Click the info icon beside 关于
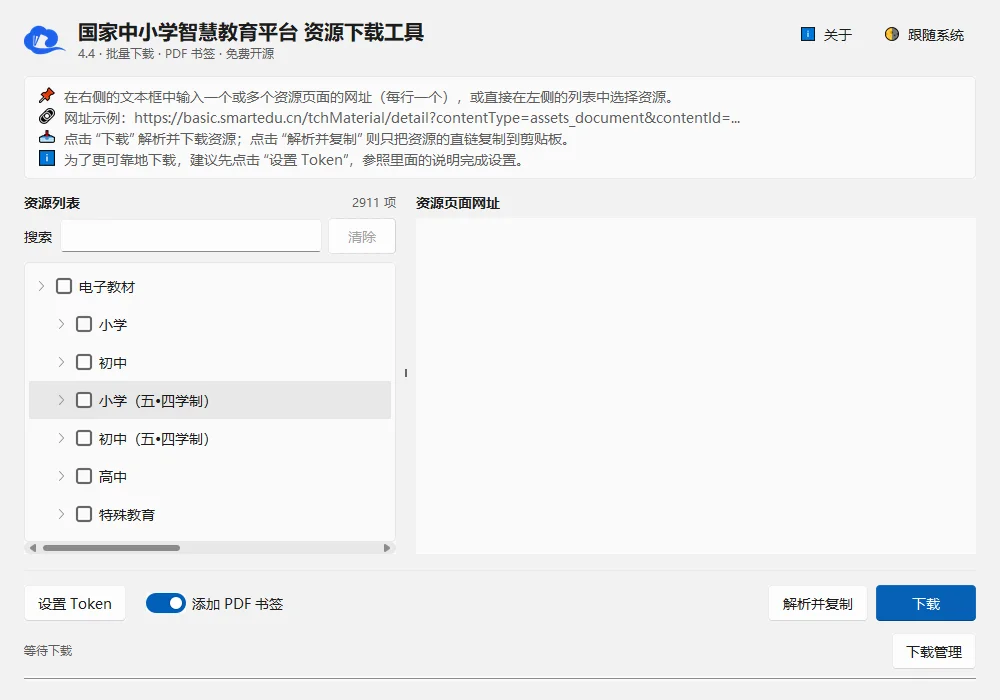This screenshot has width=1000, height=700. [807, 34]
